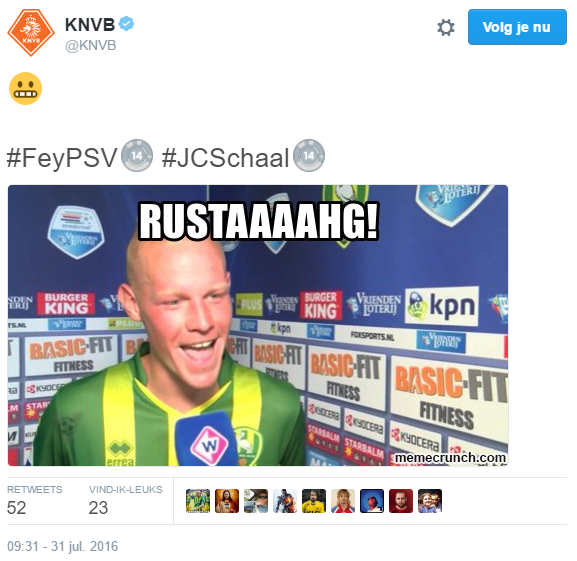Click the blue verified badge beside KNVB
The height and width of the screenshot is (561, 577).
(127, 24)
